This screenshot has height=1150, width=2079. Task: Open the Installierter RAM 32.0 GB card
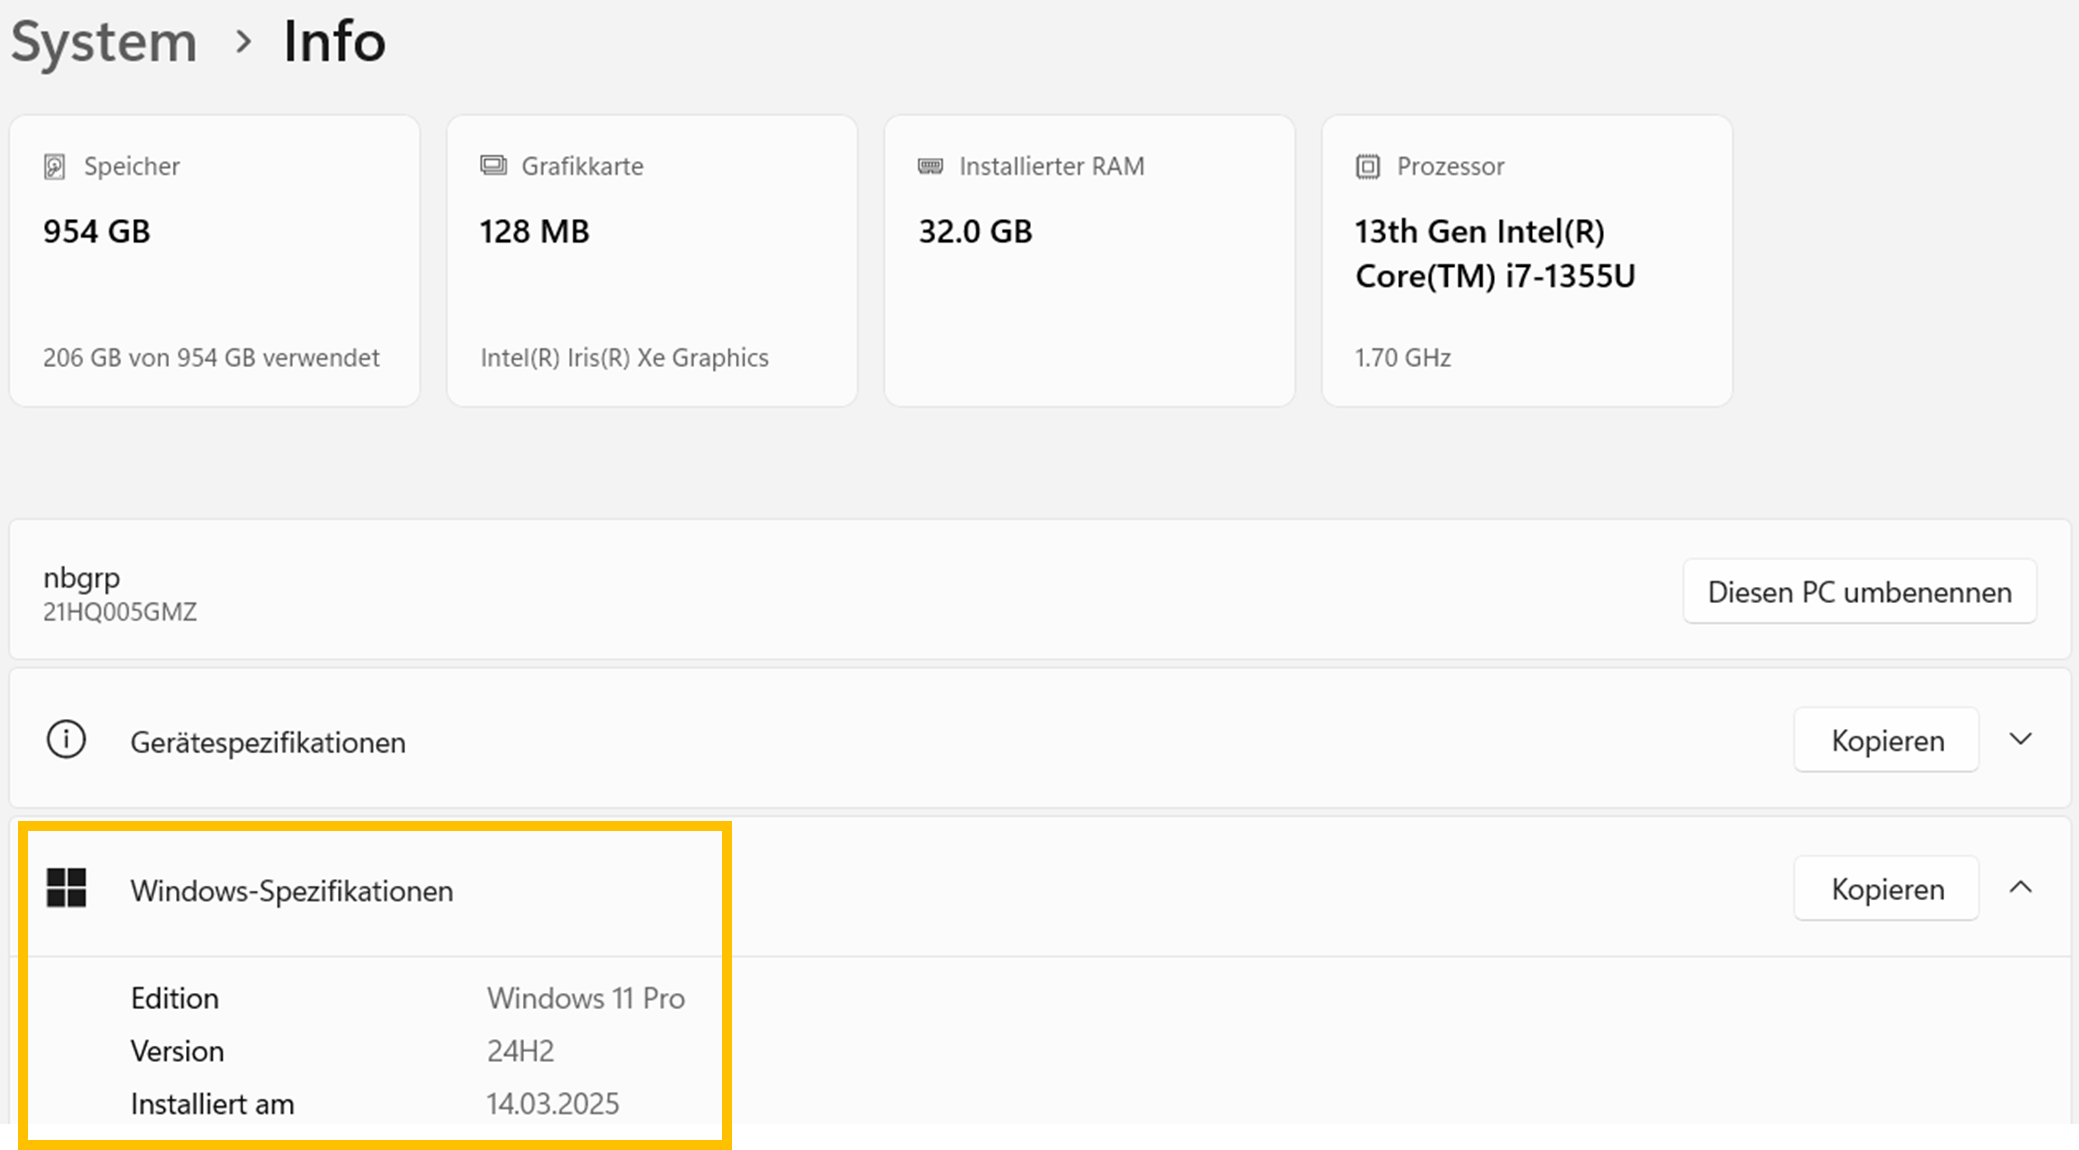[1089, 261]
